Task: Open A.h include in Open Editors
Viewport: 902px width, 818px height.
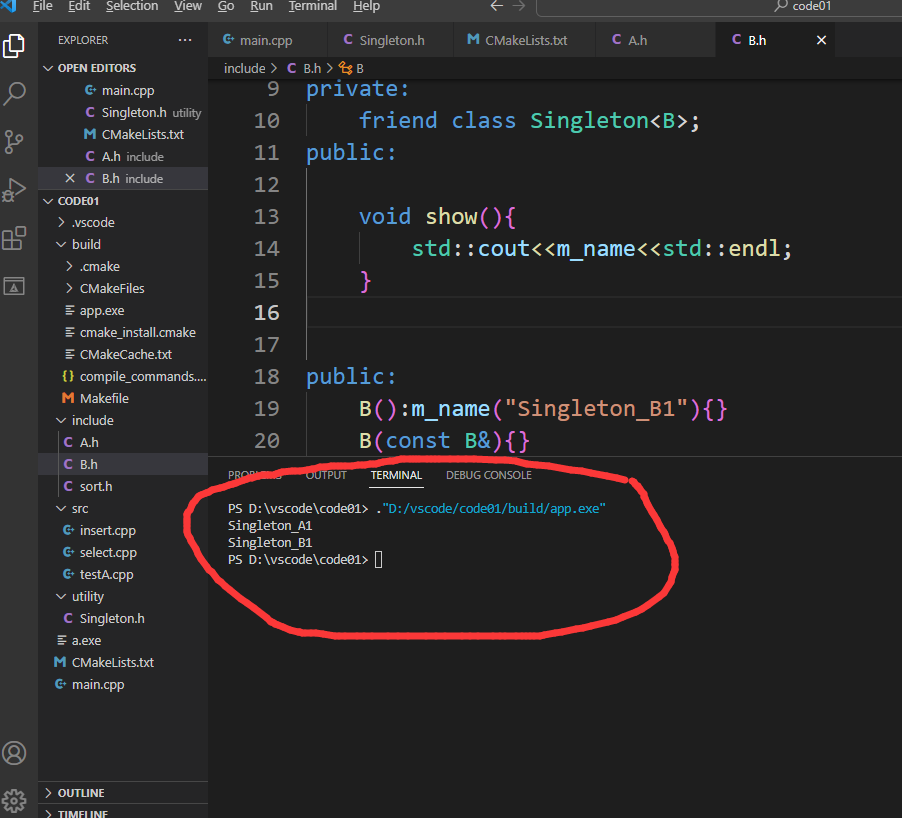Action: click(123, 156)
